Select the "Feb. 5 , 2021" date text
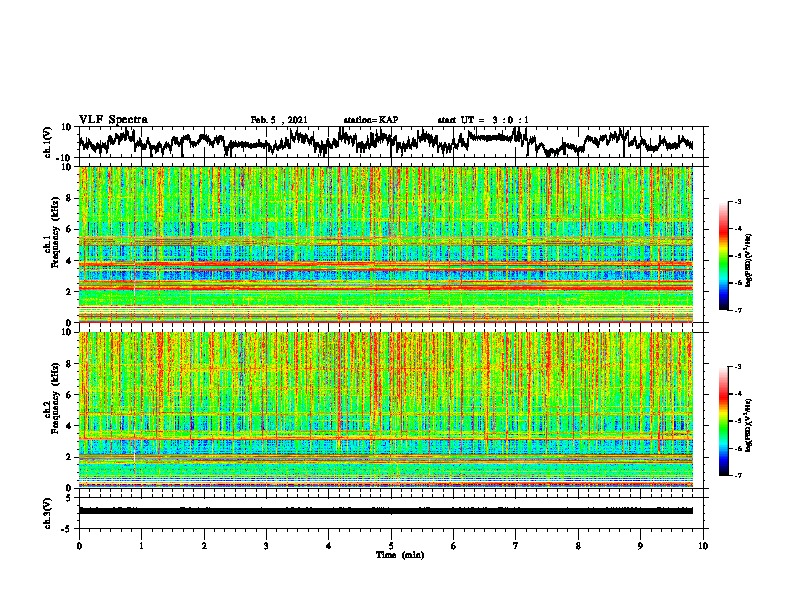792x612 pixels. point(279,120)
